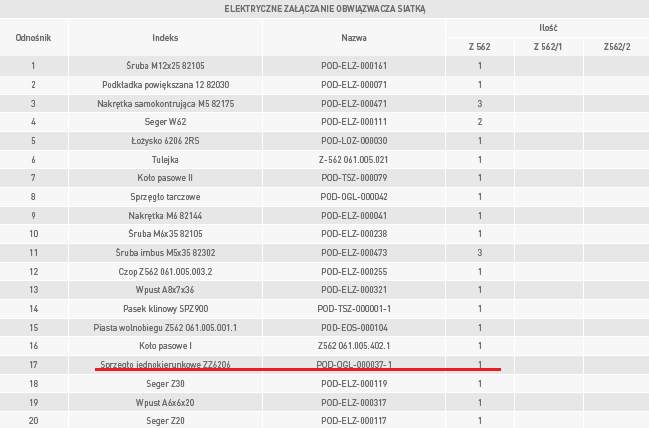Select the 'Seger Z20' index cell

165,420
